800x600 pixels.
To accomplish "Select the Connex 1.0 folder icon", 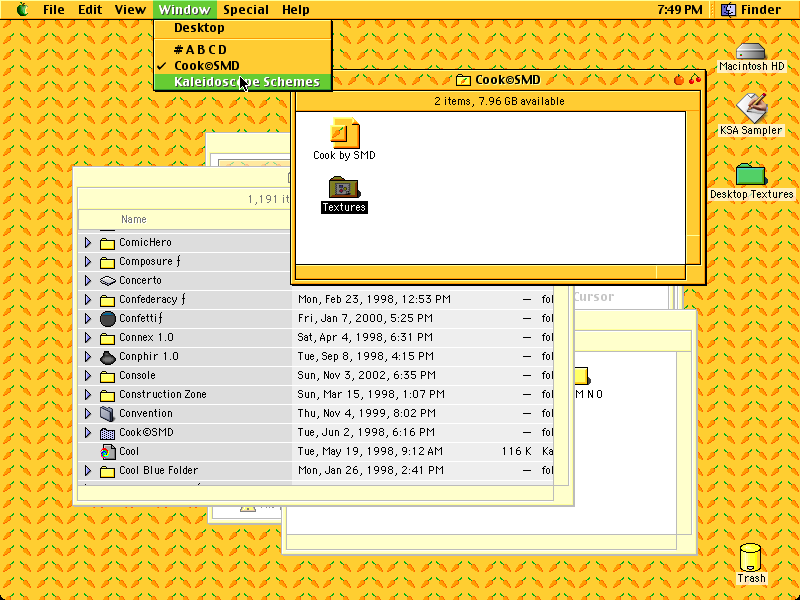I will click(107, 338).
